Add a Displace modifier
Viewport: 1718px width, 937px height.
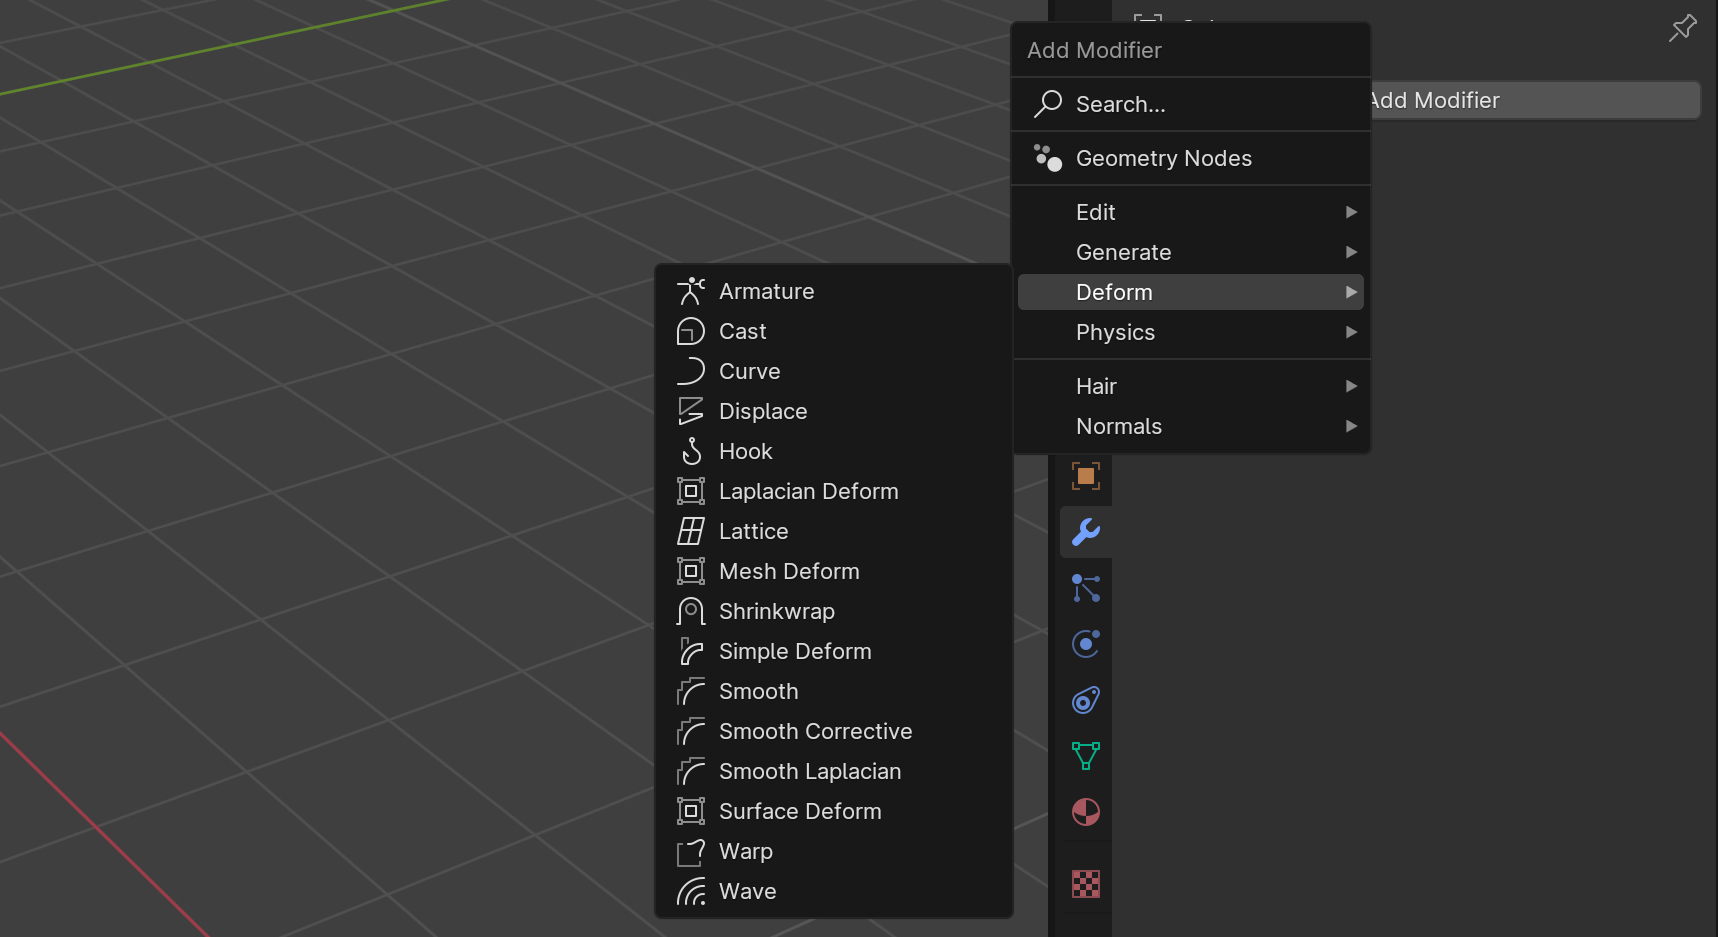(x=834, y=411)
